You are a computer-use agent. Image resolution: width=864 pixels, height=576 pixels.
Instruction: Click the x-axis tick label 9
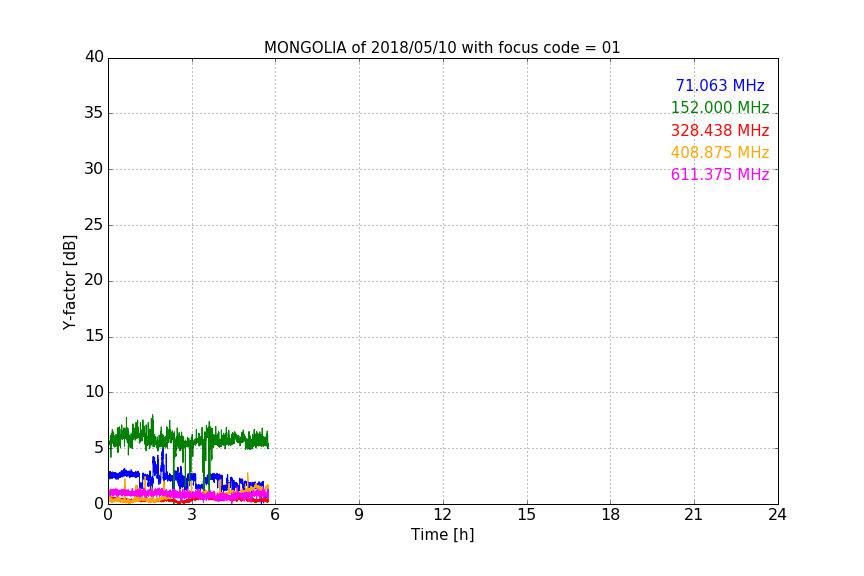359,515
